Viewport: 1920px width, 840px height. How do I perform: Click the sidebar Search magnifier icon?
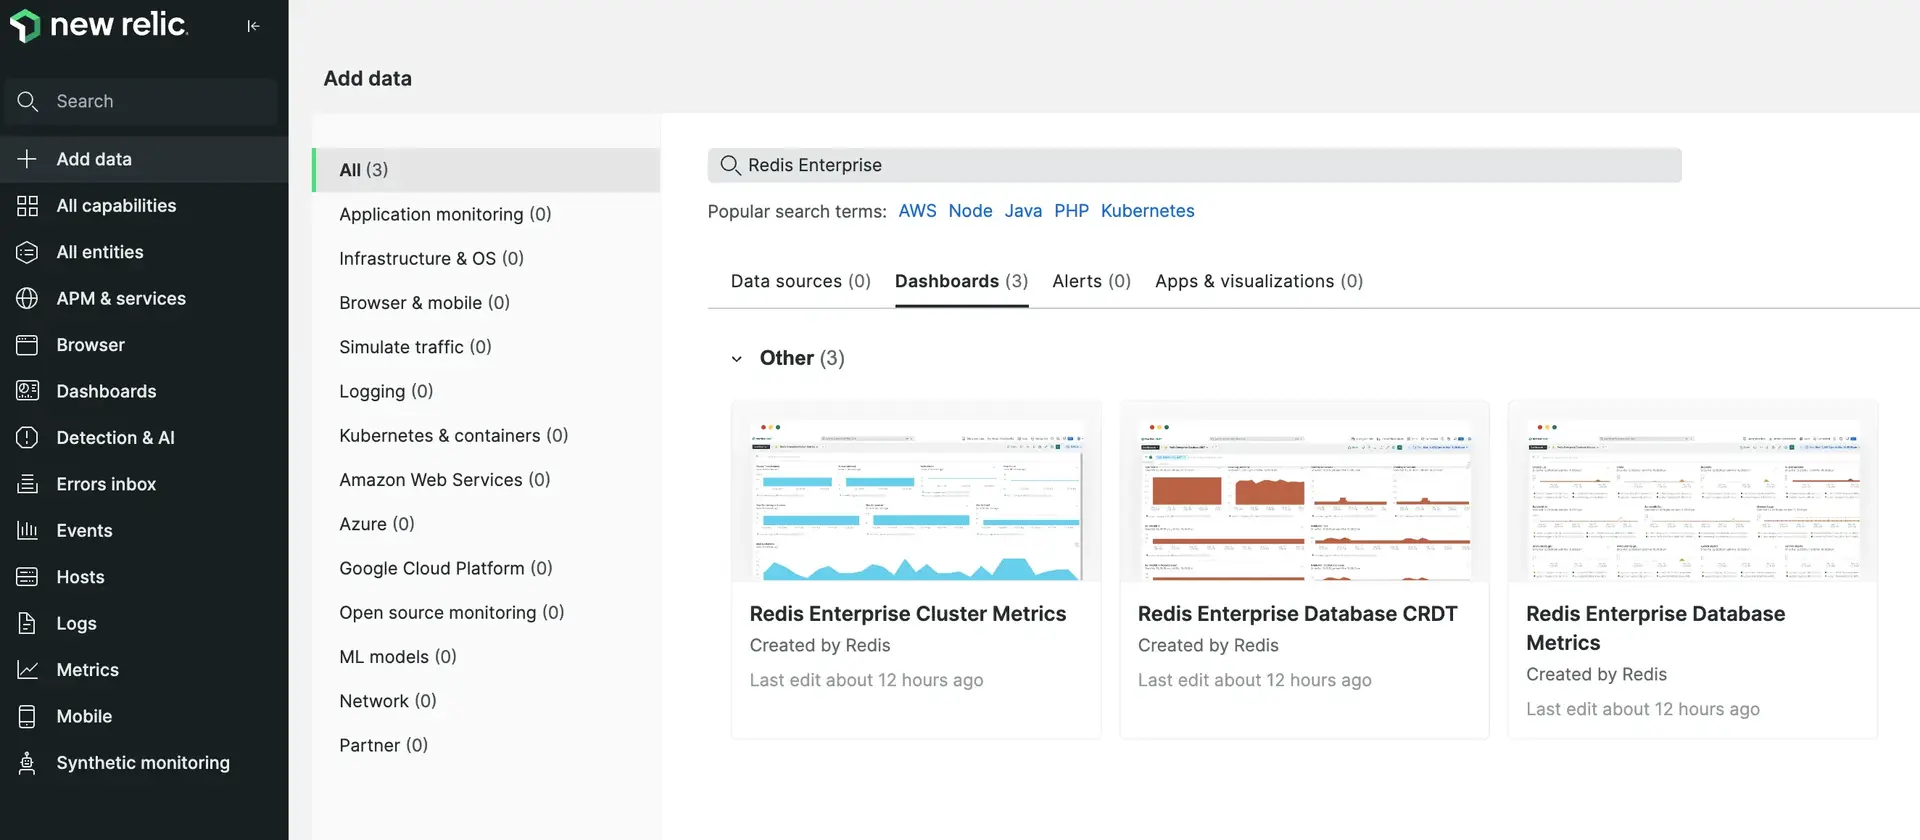coord(28,101)
